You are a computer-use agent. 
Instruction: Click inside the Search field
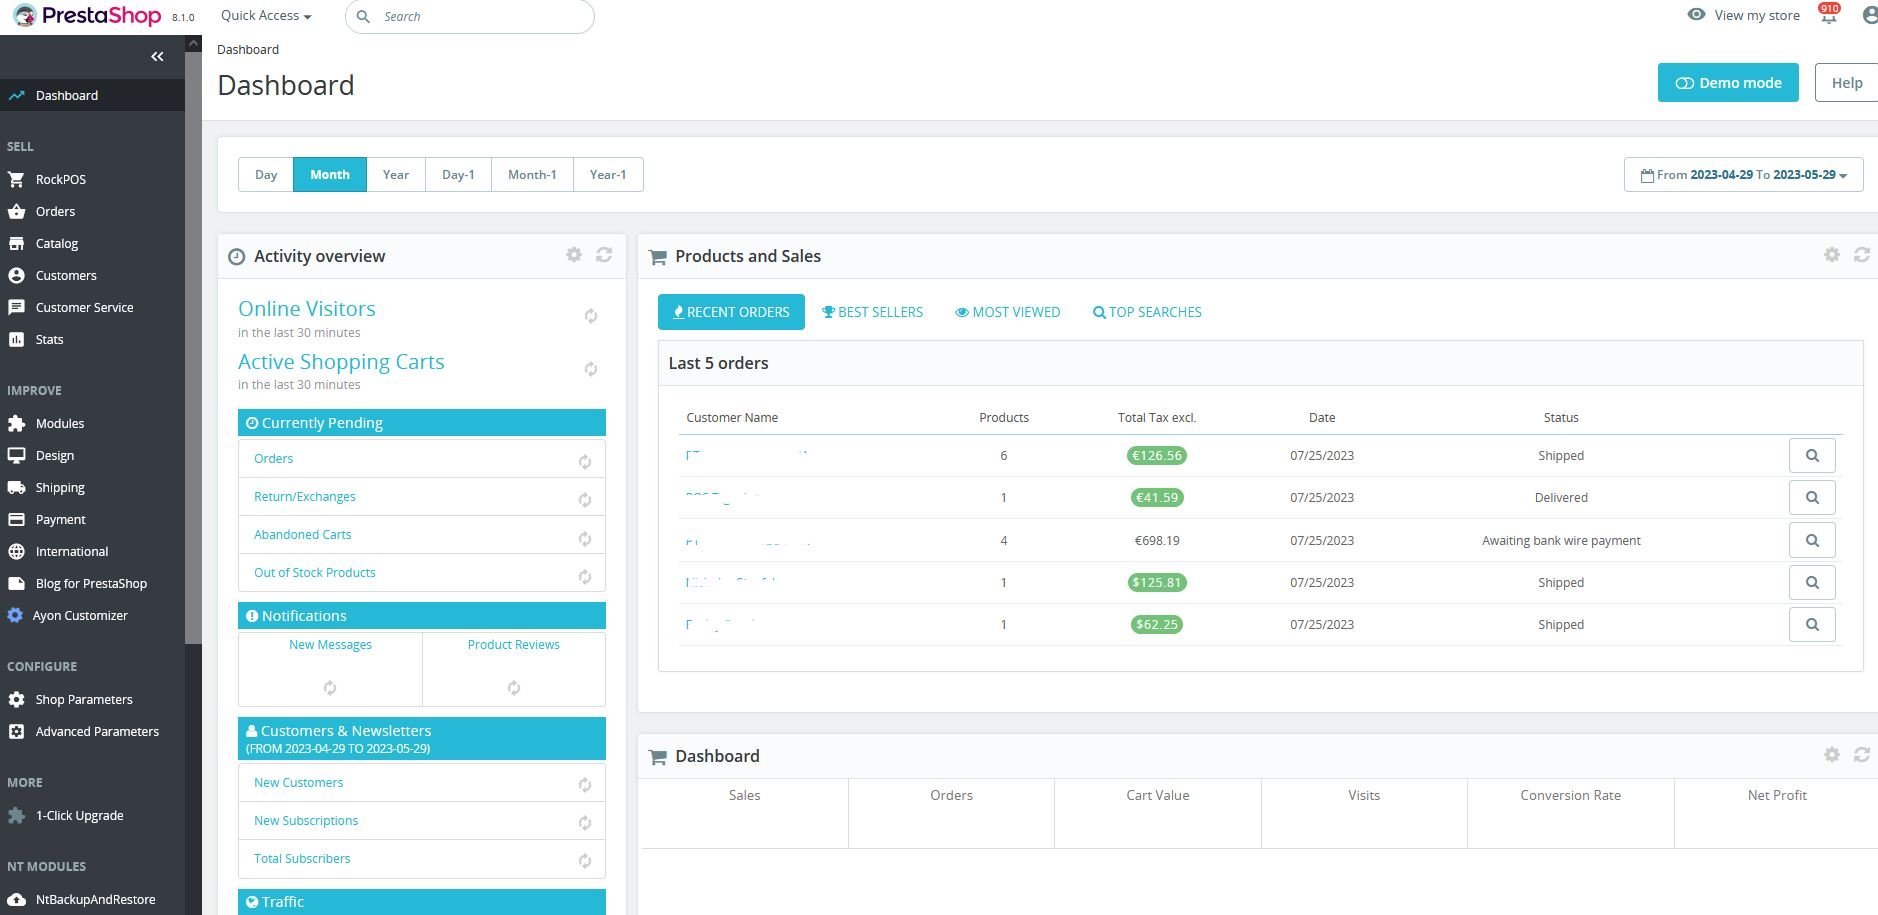[x=470, y=16]
